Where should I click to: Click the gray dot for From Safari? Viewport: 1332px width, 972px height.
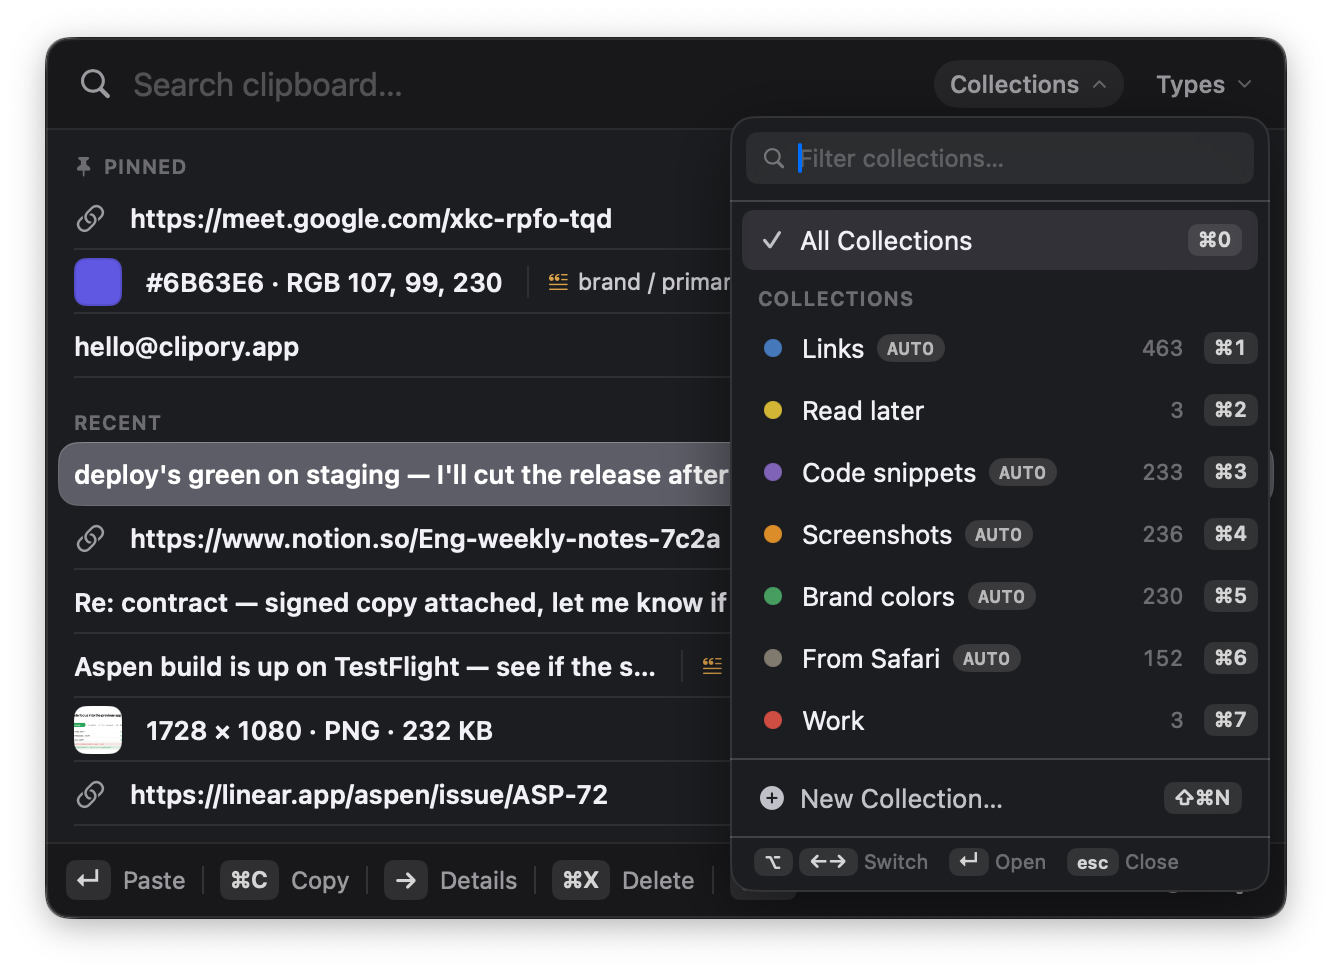pos(773,658)
